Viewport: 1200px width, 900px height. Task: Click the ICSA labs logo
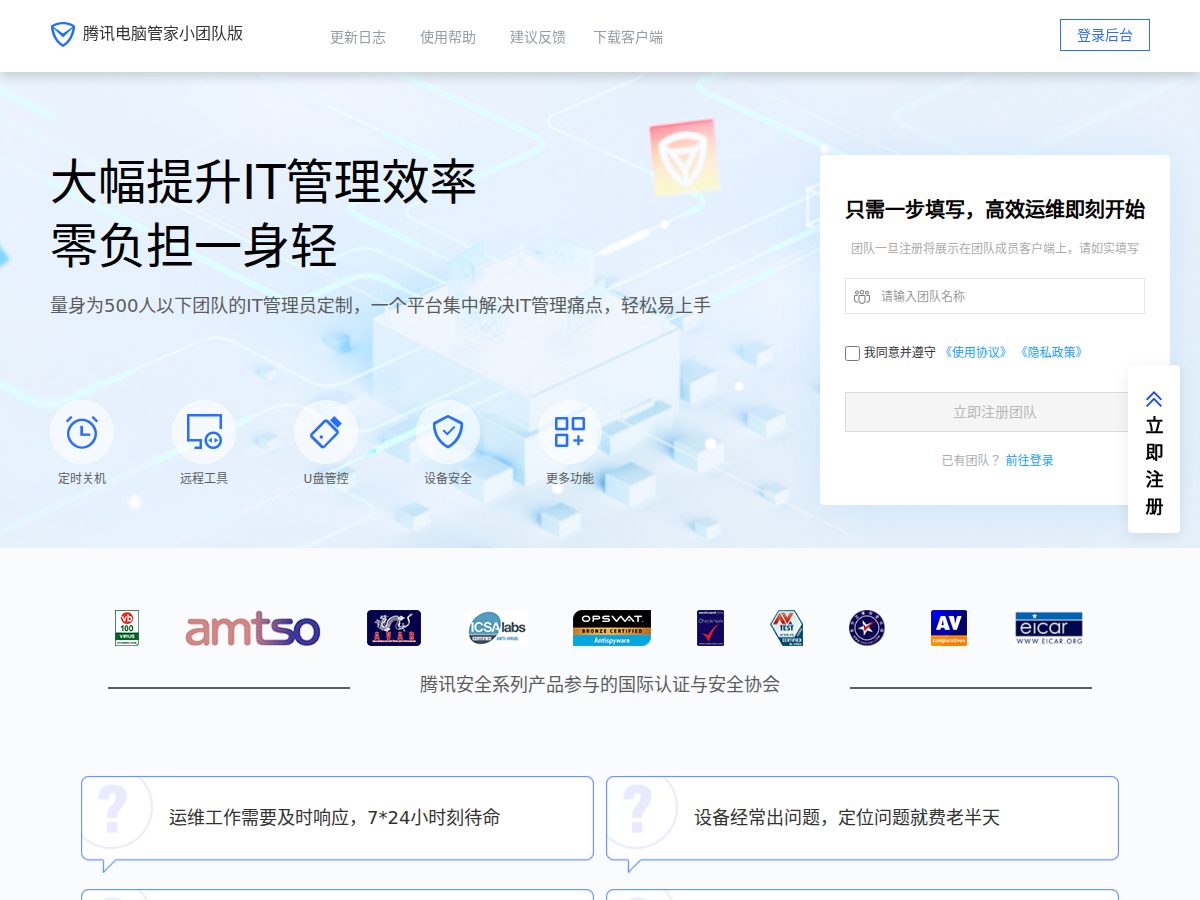tap(497, 628)
